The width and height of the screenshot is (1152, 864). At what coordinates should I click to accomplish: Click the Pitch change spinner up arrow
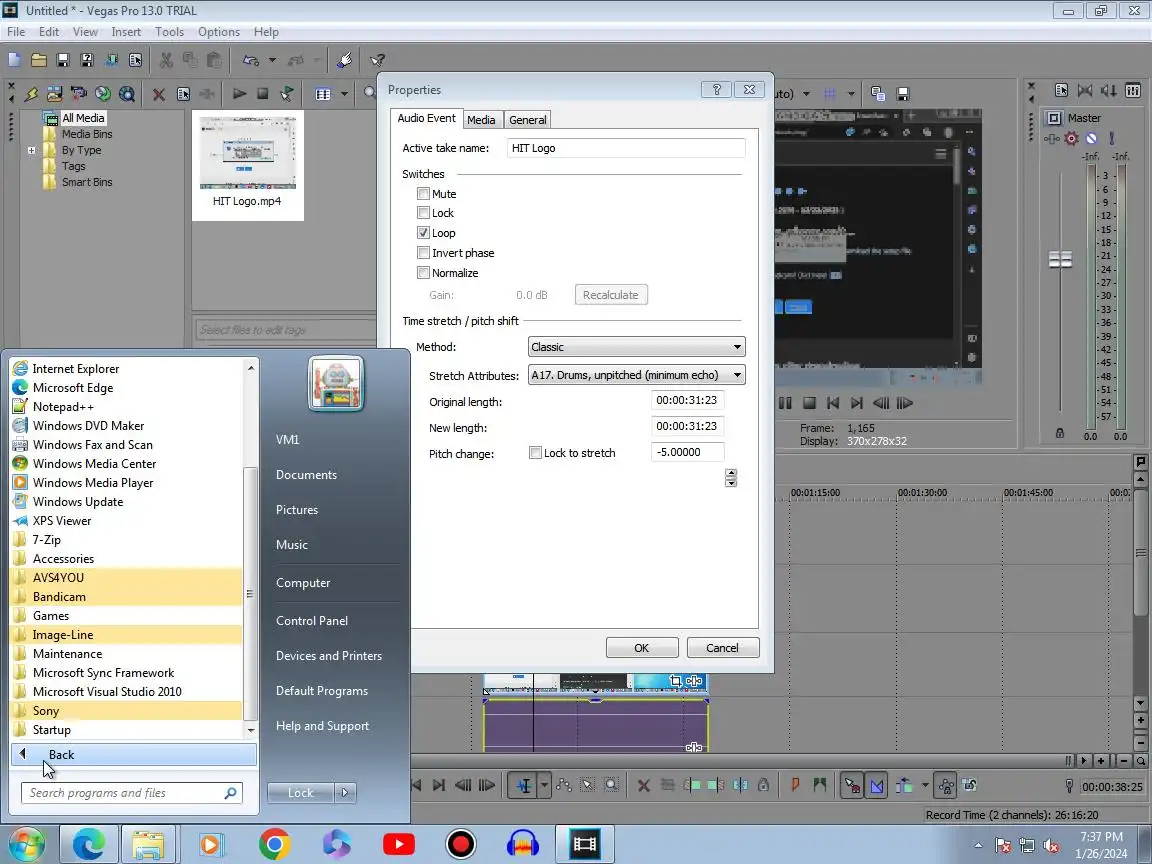[x=730, y=473]
